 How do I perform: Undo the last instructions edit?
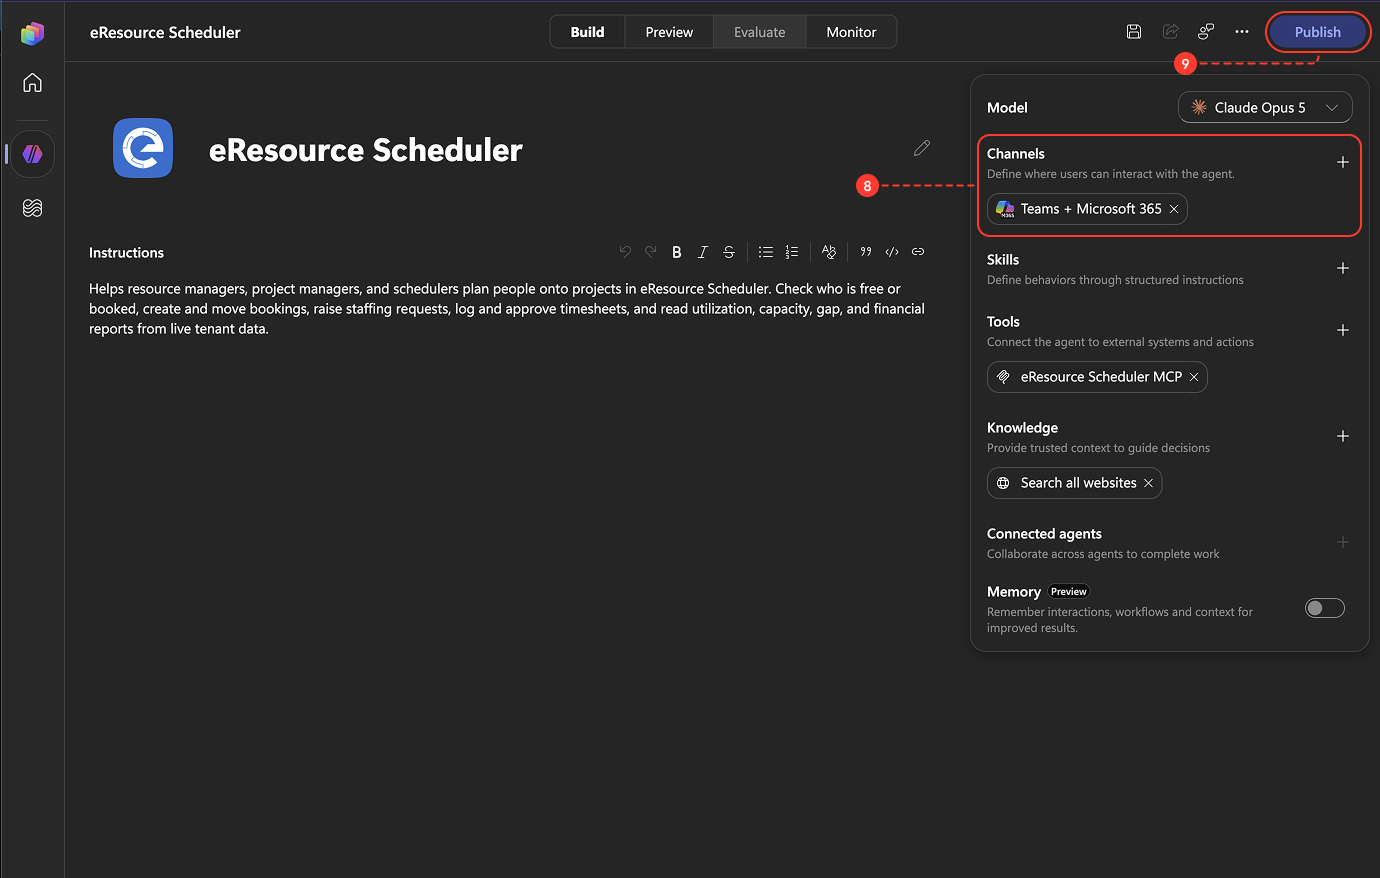(625, 252)
